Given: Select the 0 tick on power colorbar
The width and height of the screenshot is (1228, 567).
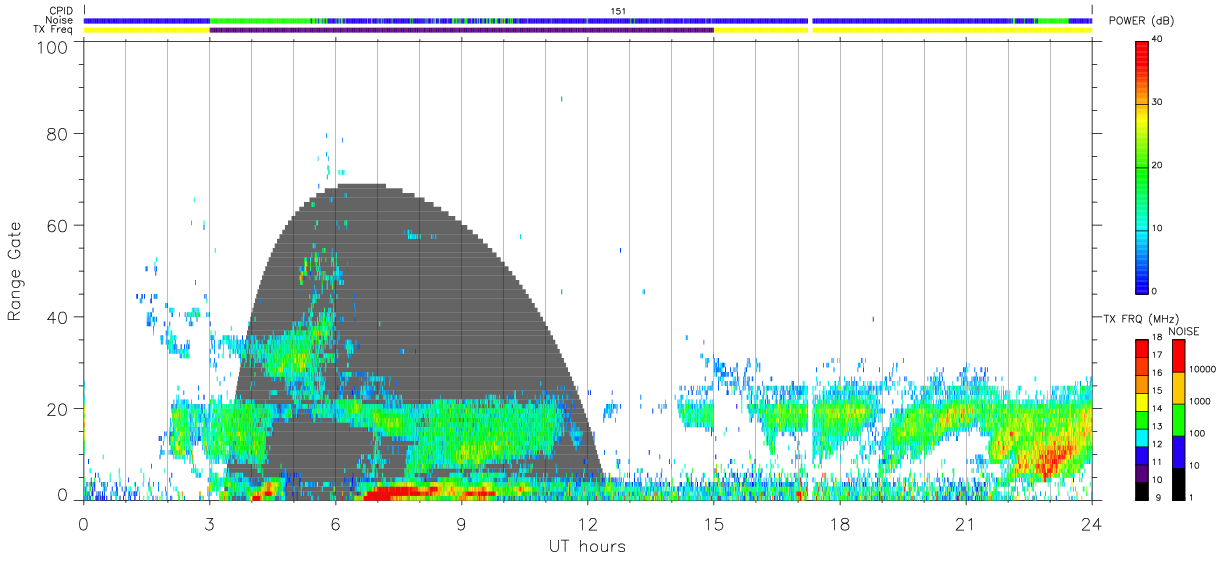Looking at the screenshot, I should pyautogui.click(x=1155, y=291).
